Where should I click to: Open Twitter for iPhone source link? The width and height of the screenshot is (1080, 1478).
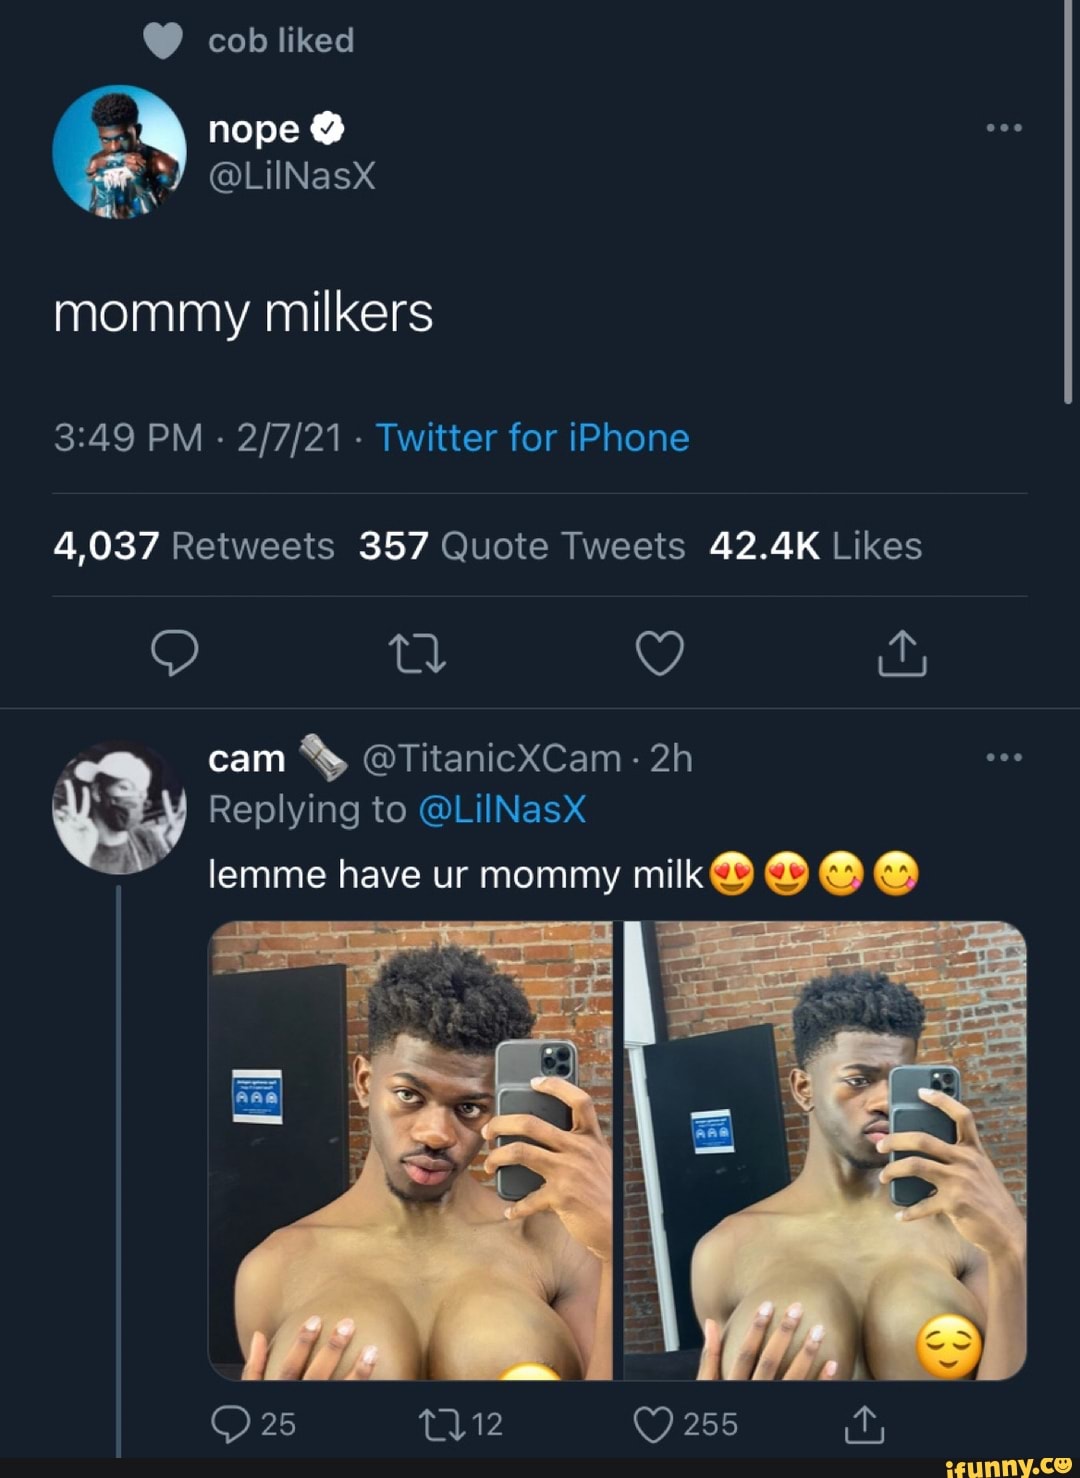tap(532, 438)
